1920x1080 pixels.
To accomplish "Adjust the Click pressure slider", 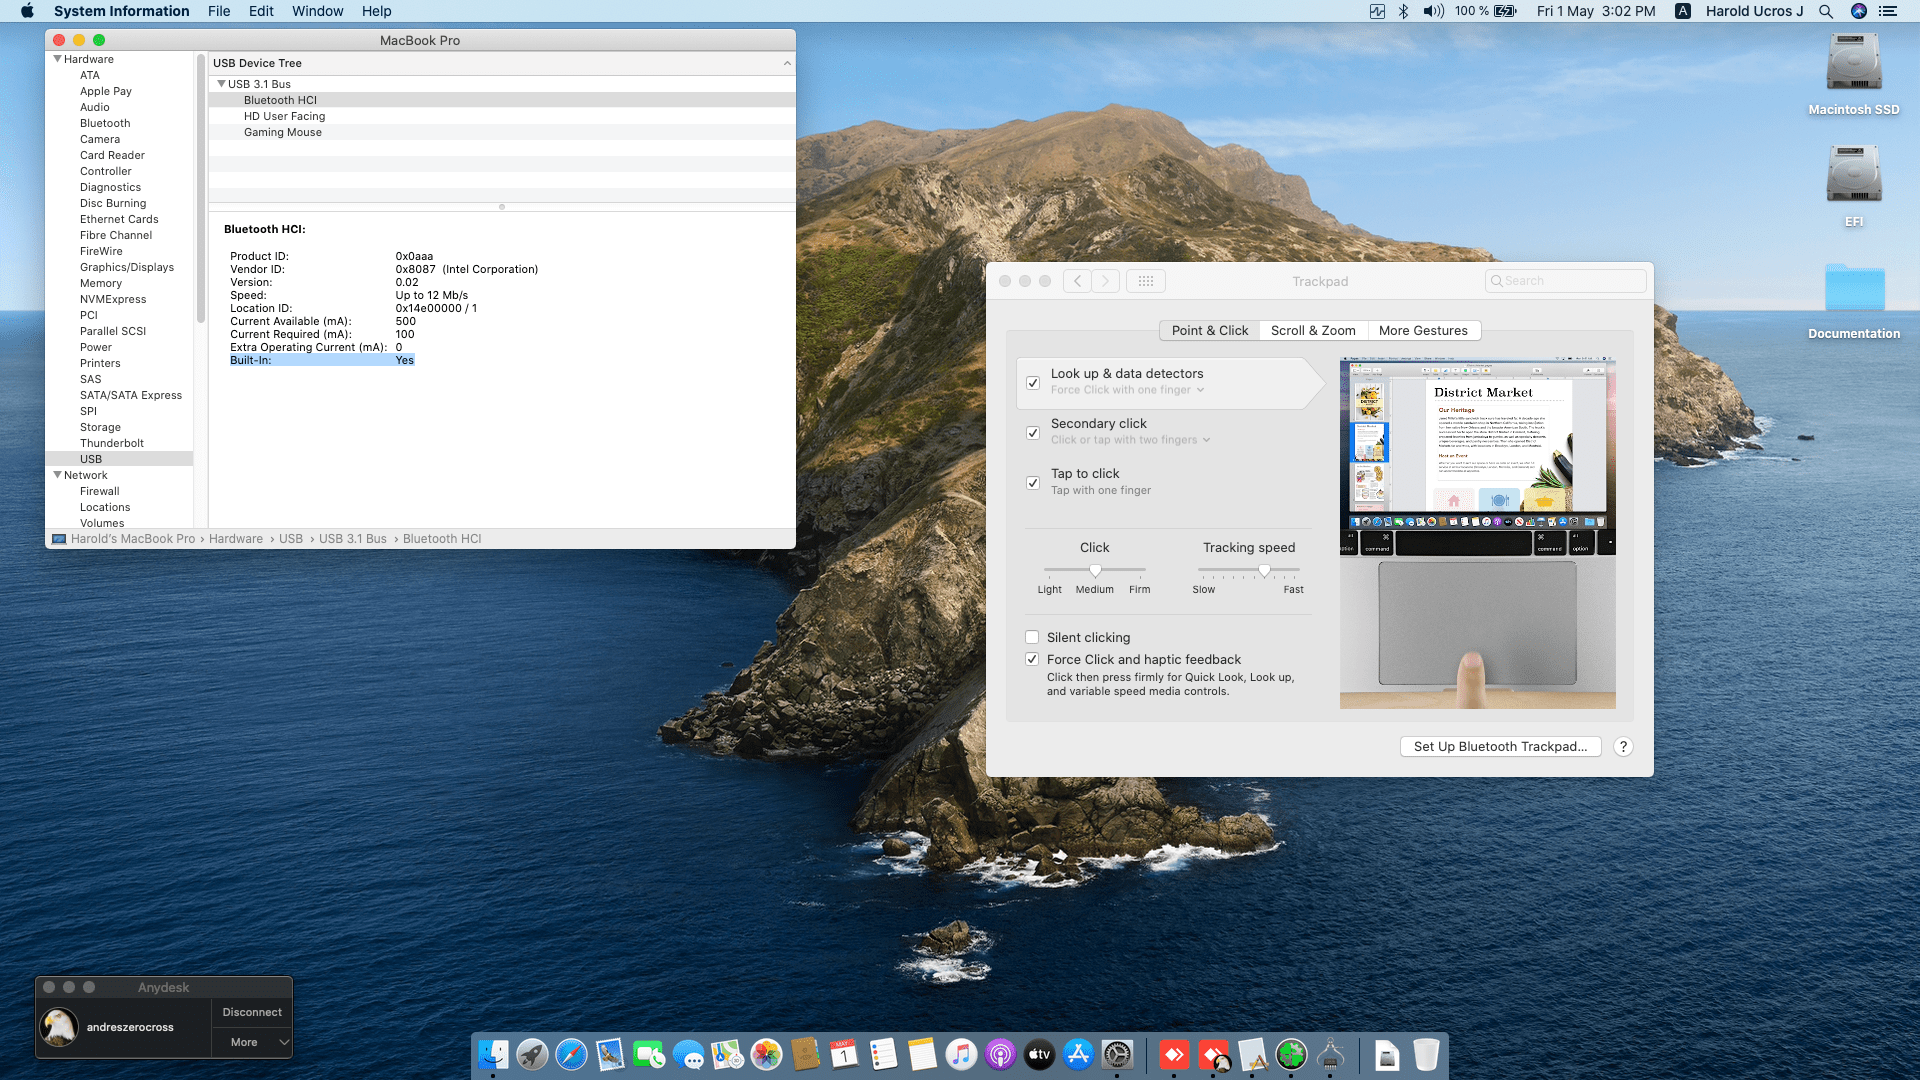I will coord(1095,570).
